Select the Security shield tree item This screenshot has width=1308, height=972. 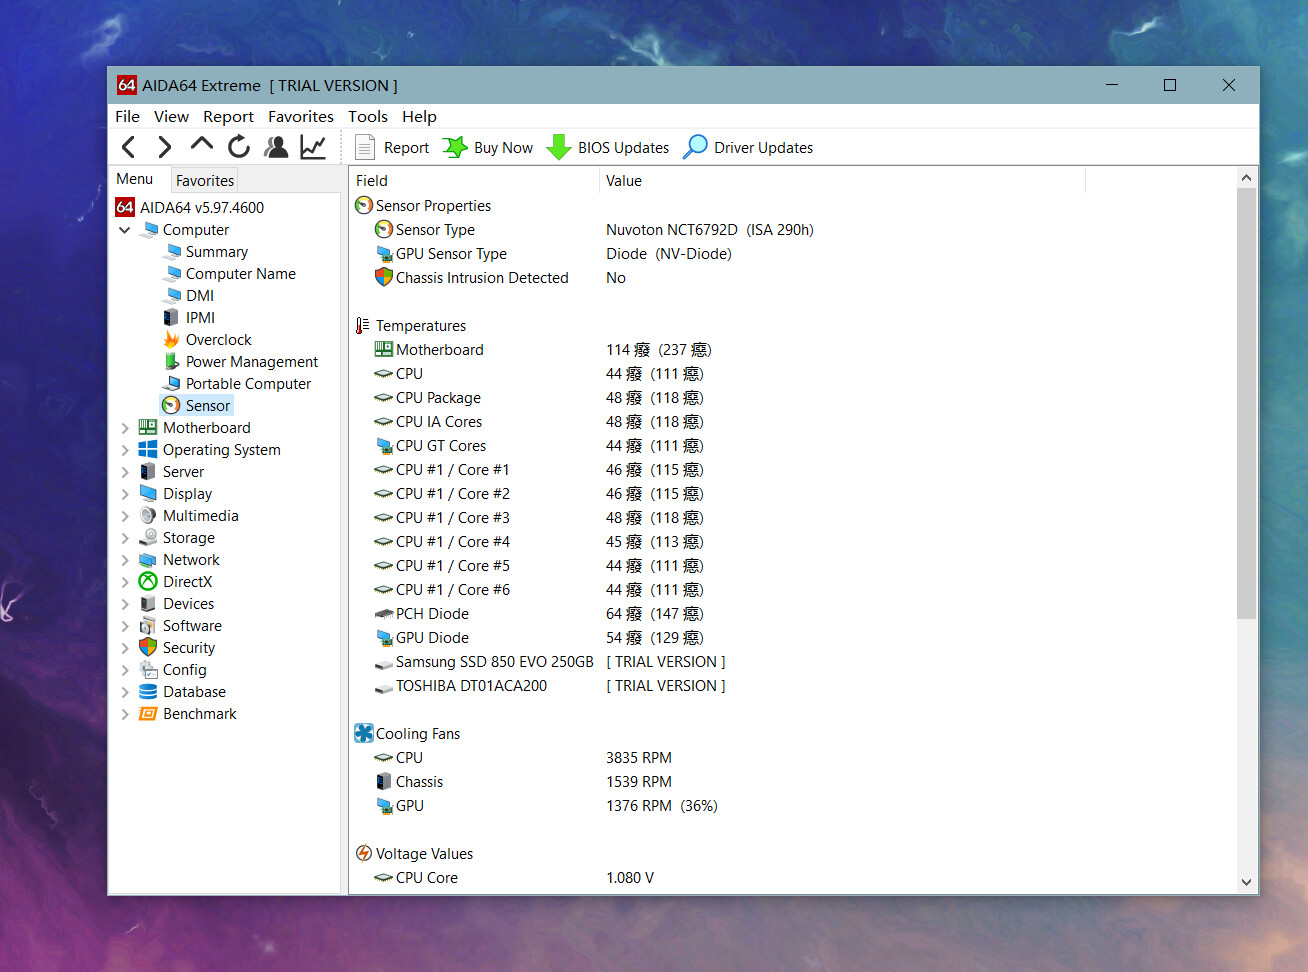point(189,648)
